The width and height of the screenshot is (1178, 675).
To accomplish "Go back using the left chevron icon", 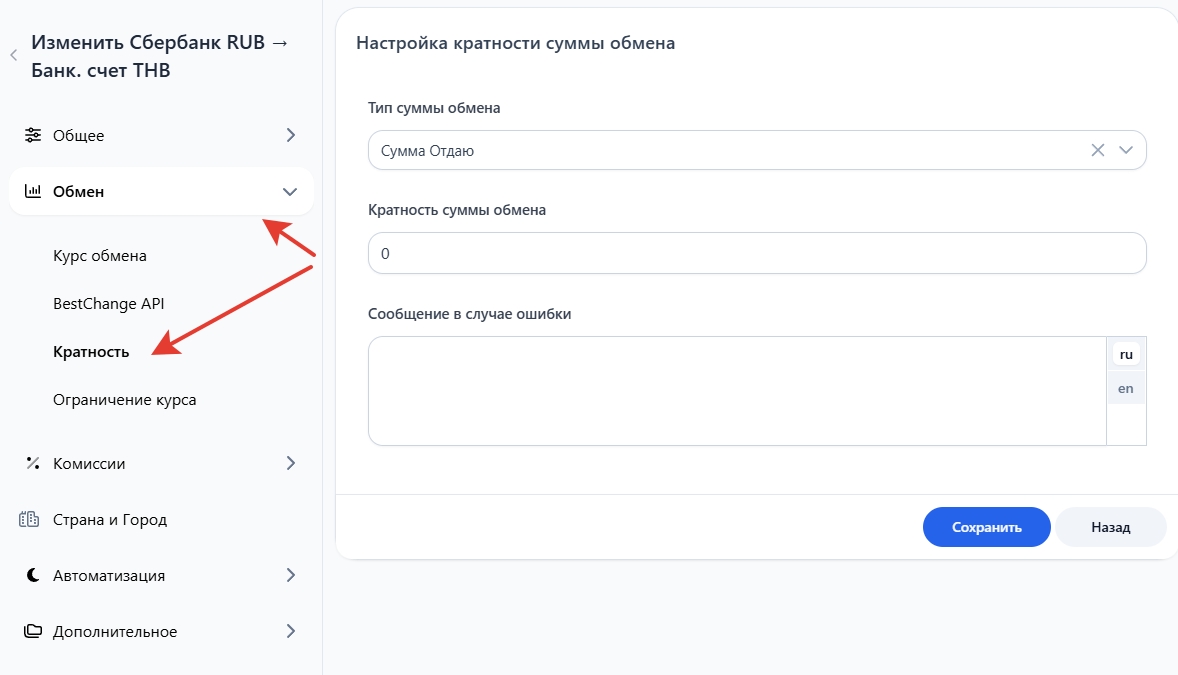I will pyautogui.click(x=14, y=56).
